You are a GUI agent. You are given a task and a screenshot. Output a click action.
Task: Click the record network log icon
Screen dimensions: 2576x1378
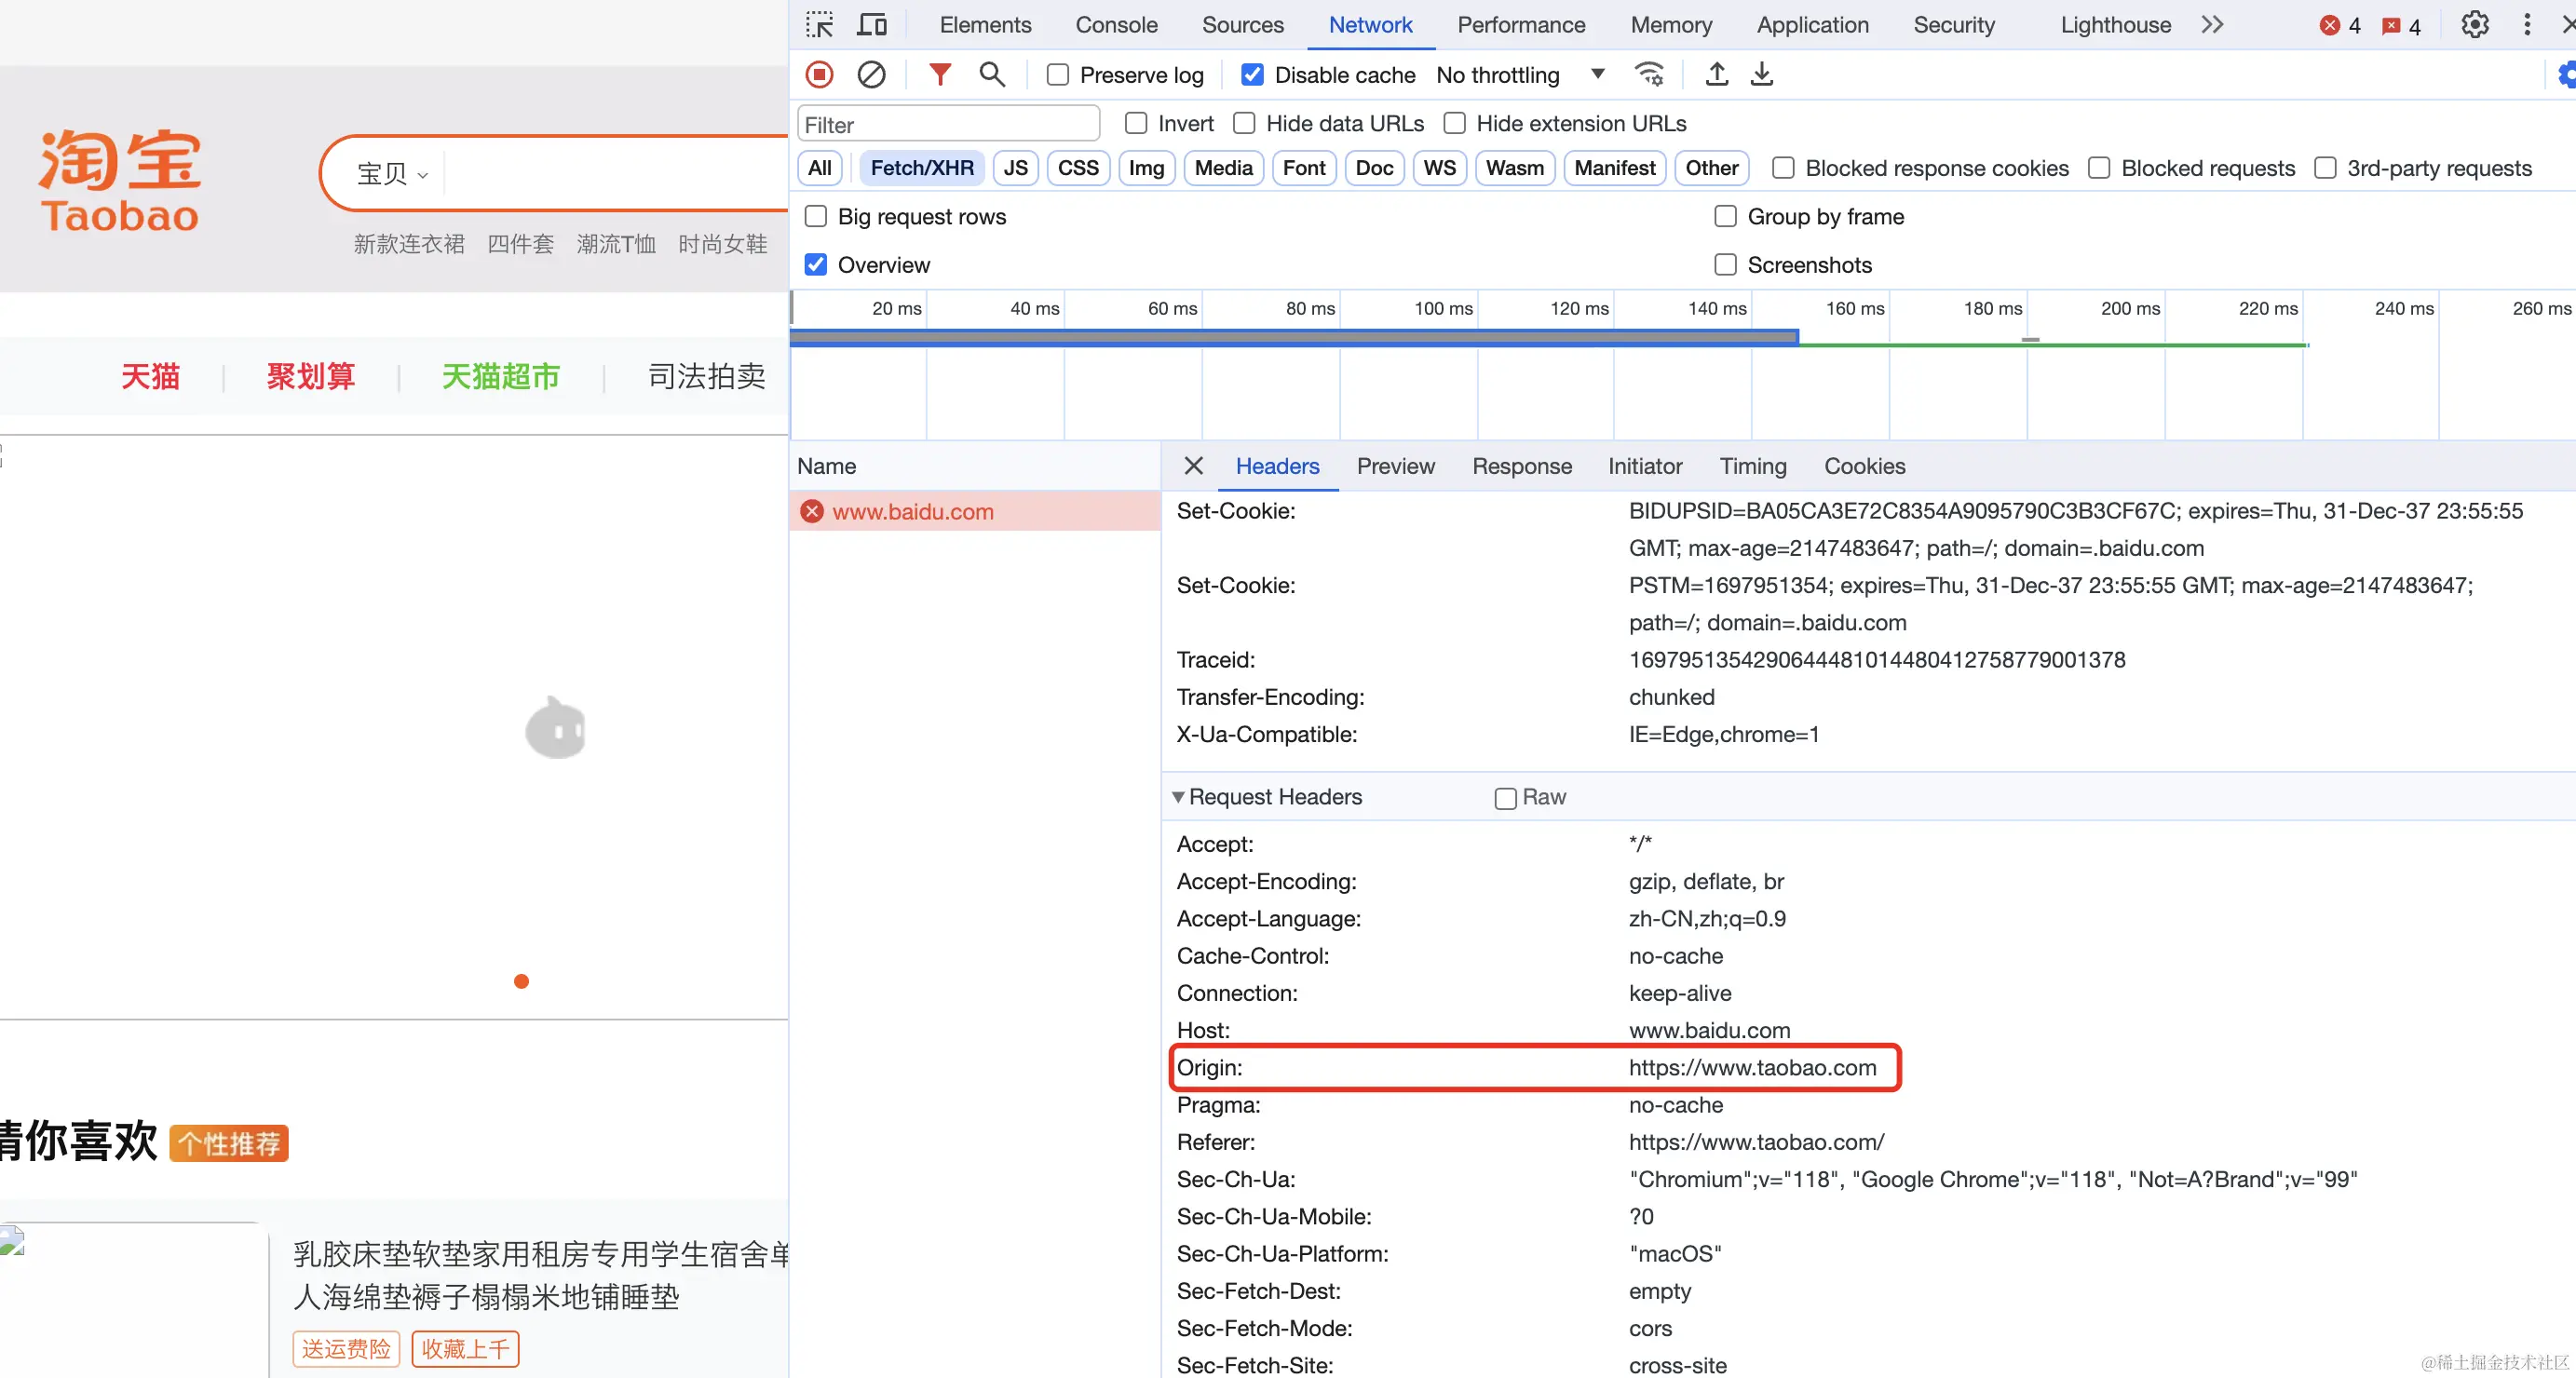819,75
